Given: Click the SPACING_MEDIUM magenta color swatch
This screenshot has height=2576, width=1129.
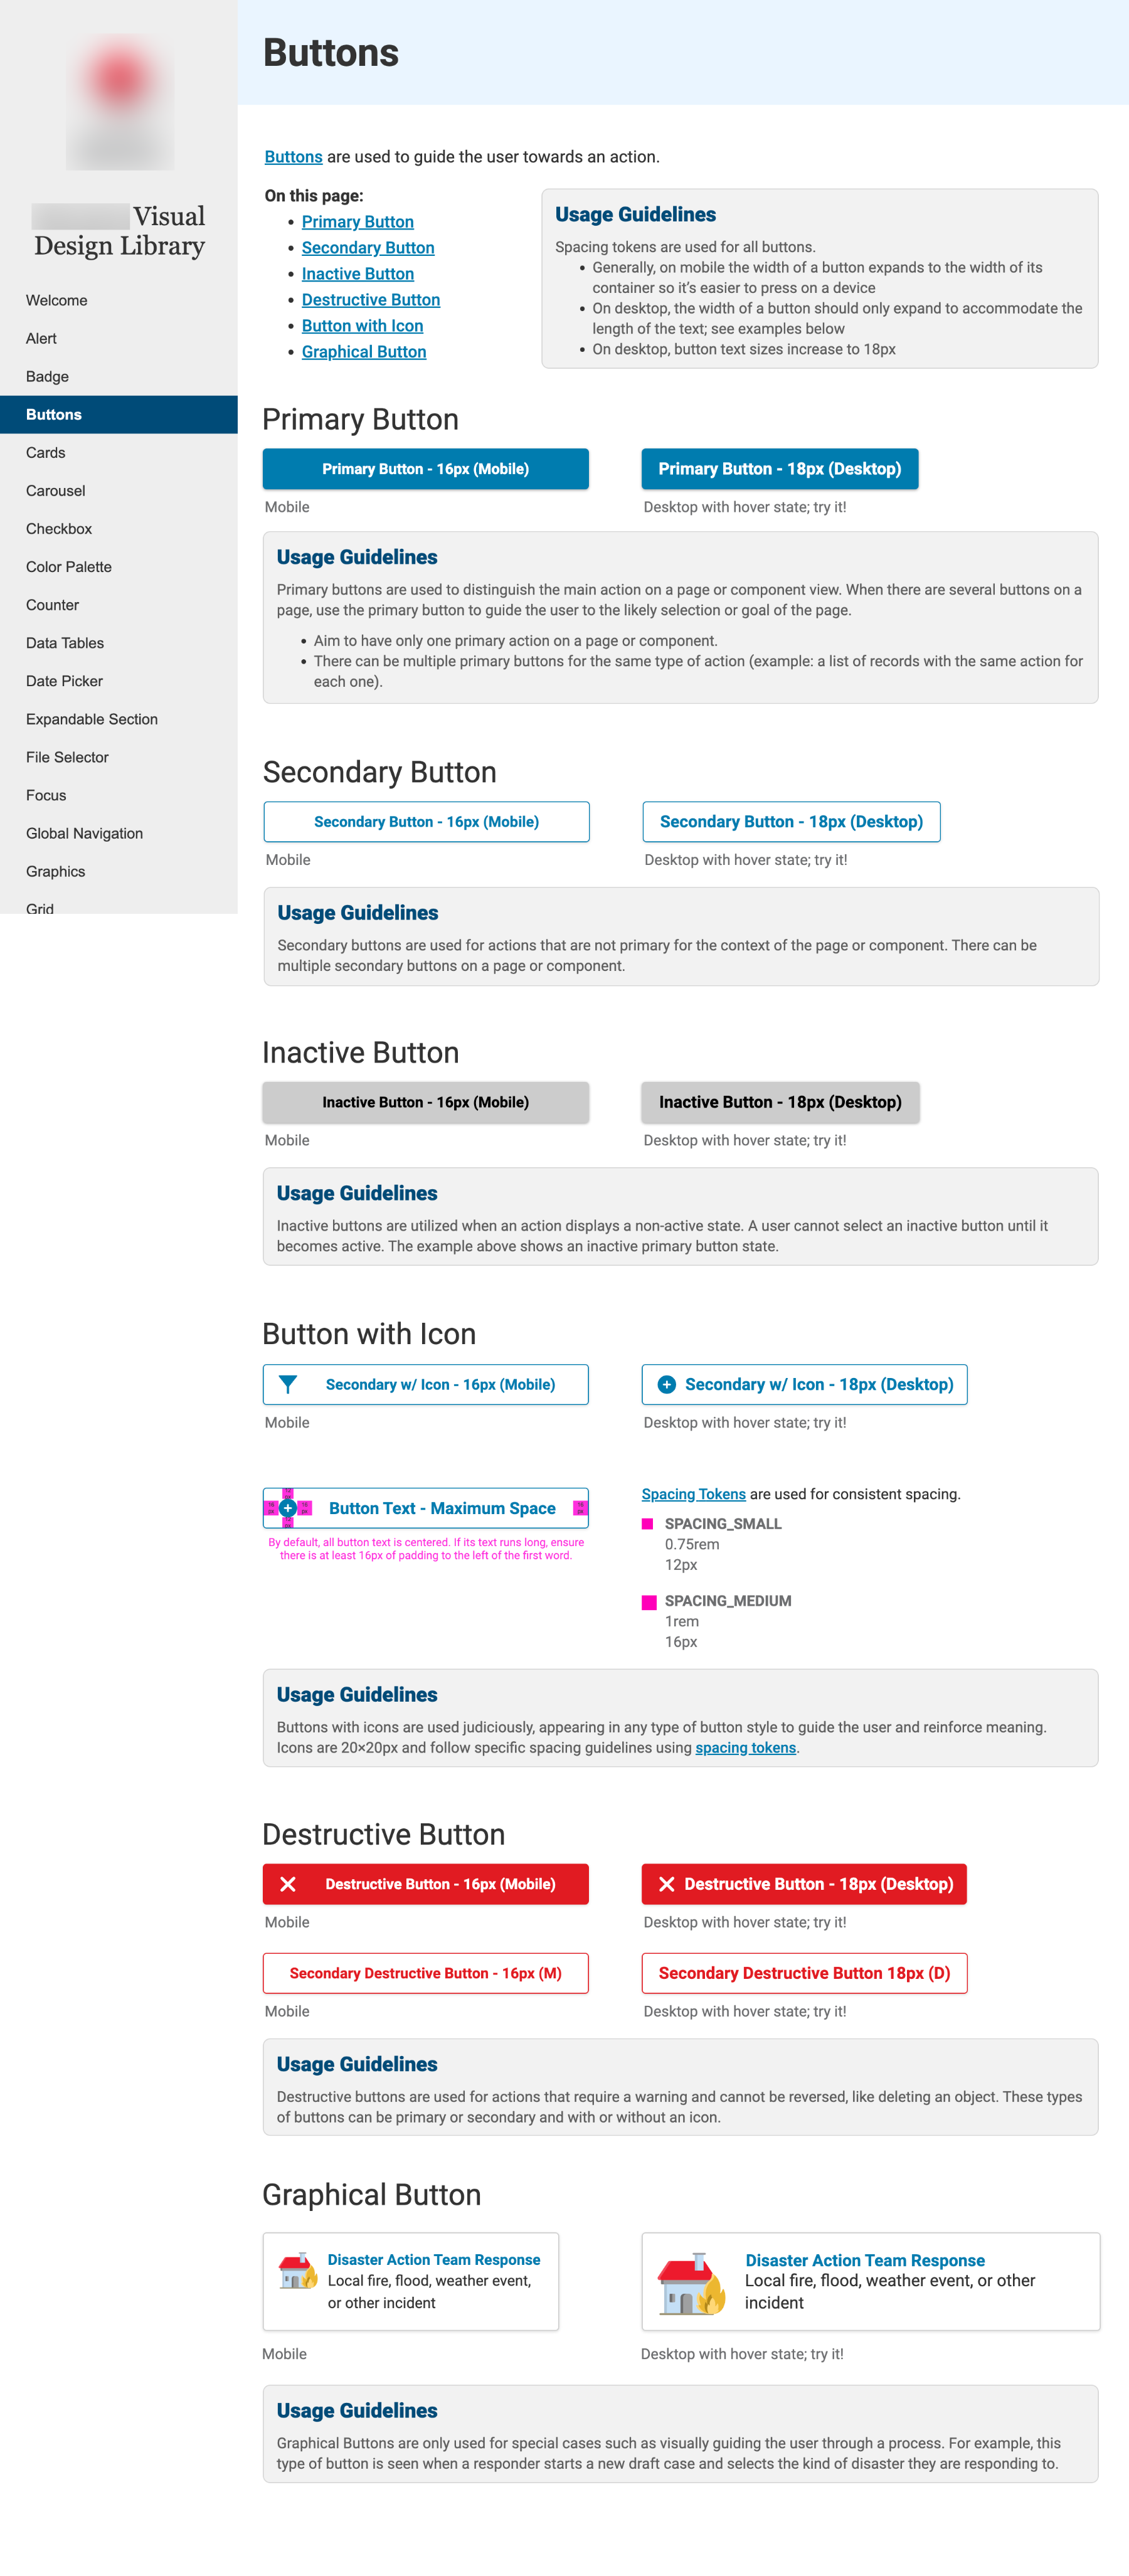Looking at the screenshot, I should (x=649, y=1601).
